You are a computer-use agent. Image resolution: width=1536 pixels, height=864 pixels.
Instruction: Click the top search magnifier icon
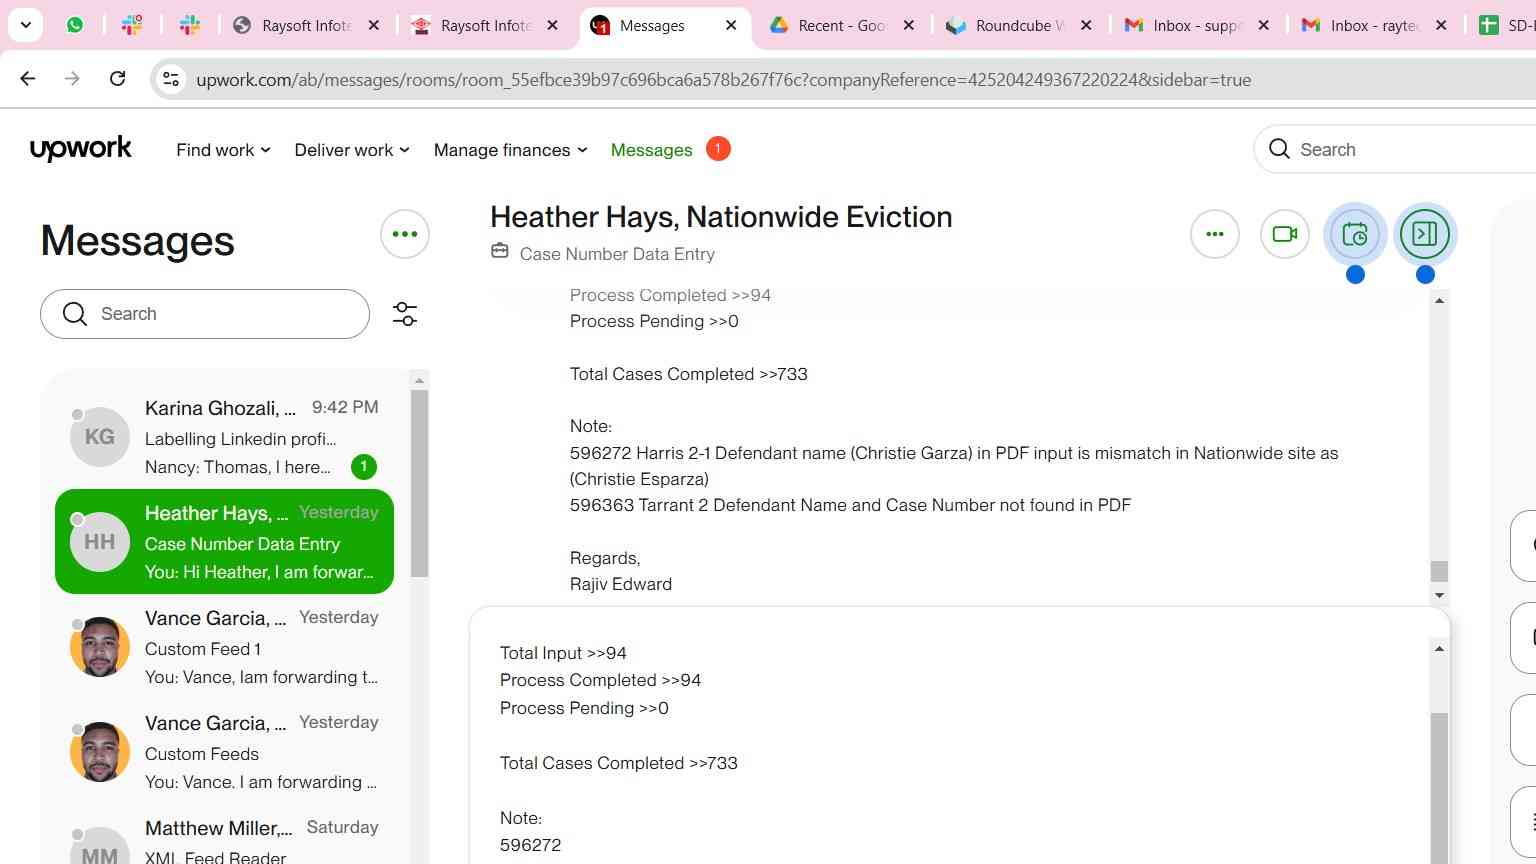click(1279, 149)
